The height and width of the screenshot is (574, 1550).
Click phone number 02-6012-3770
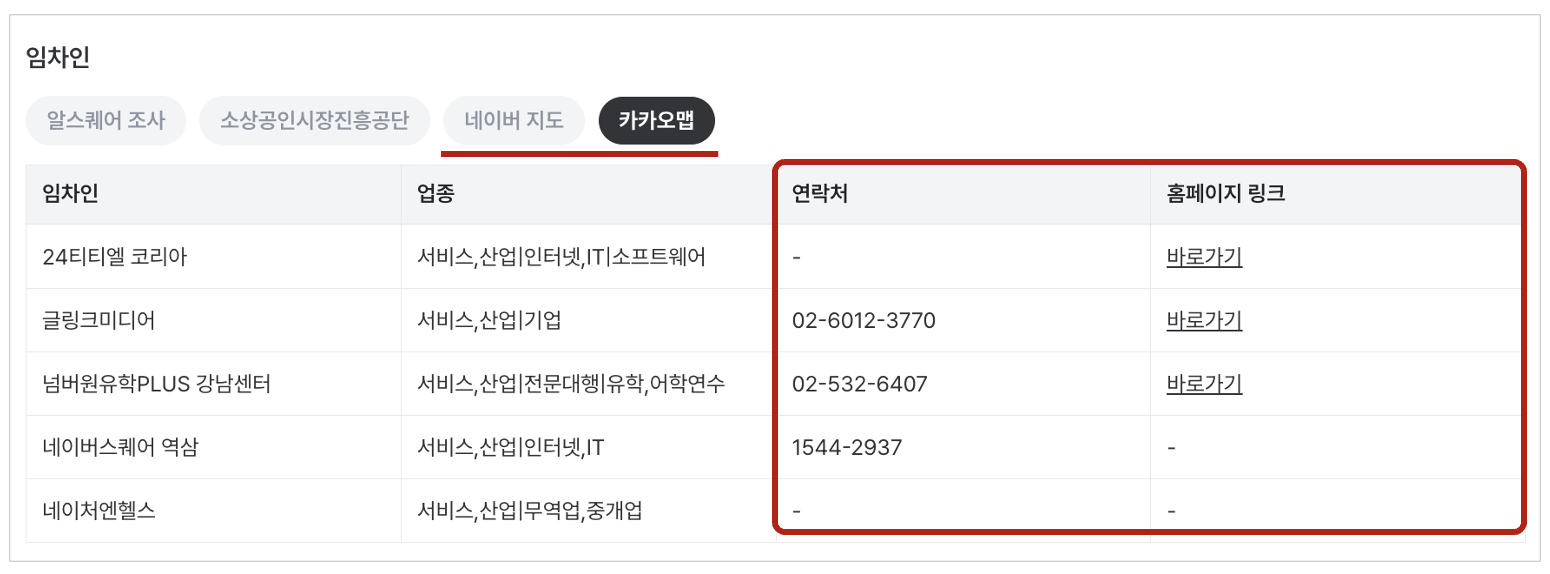coord(864,321)
